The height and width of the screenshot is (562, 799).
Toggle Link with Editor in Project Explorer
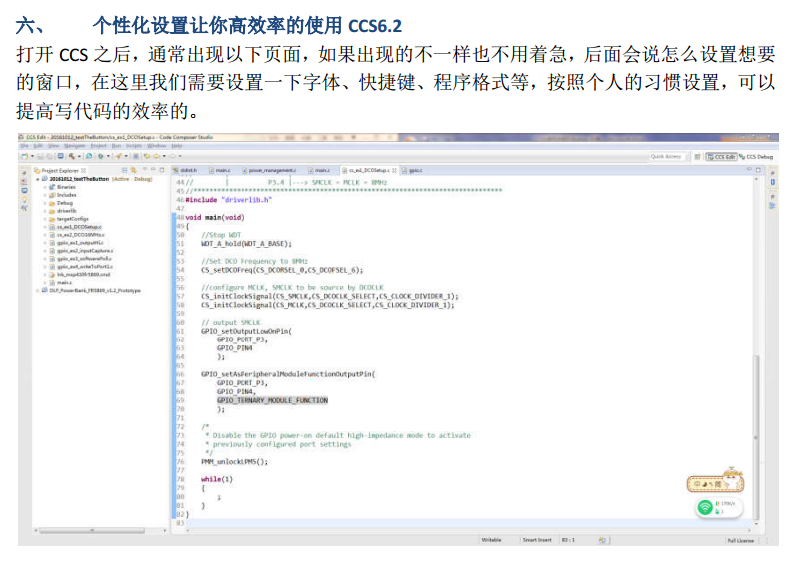134,170
